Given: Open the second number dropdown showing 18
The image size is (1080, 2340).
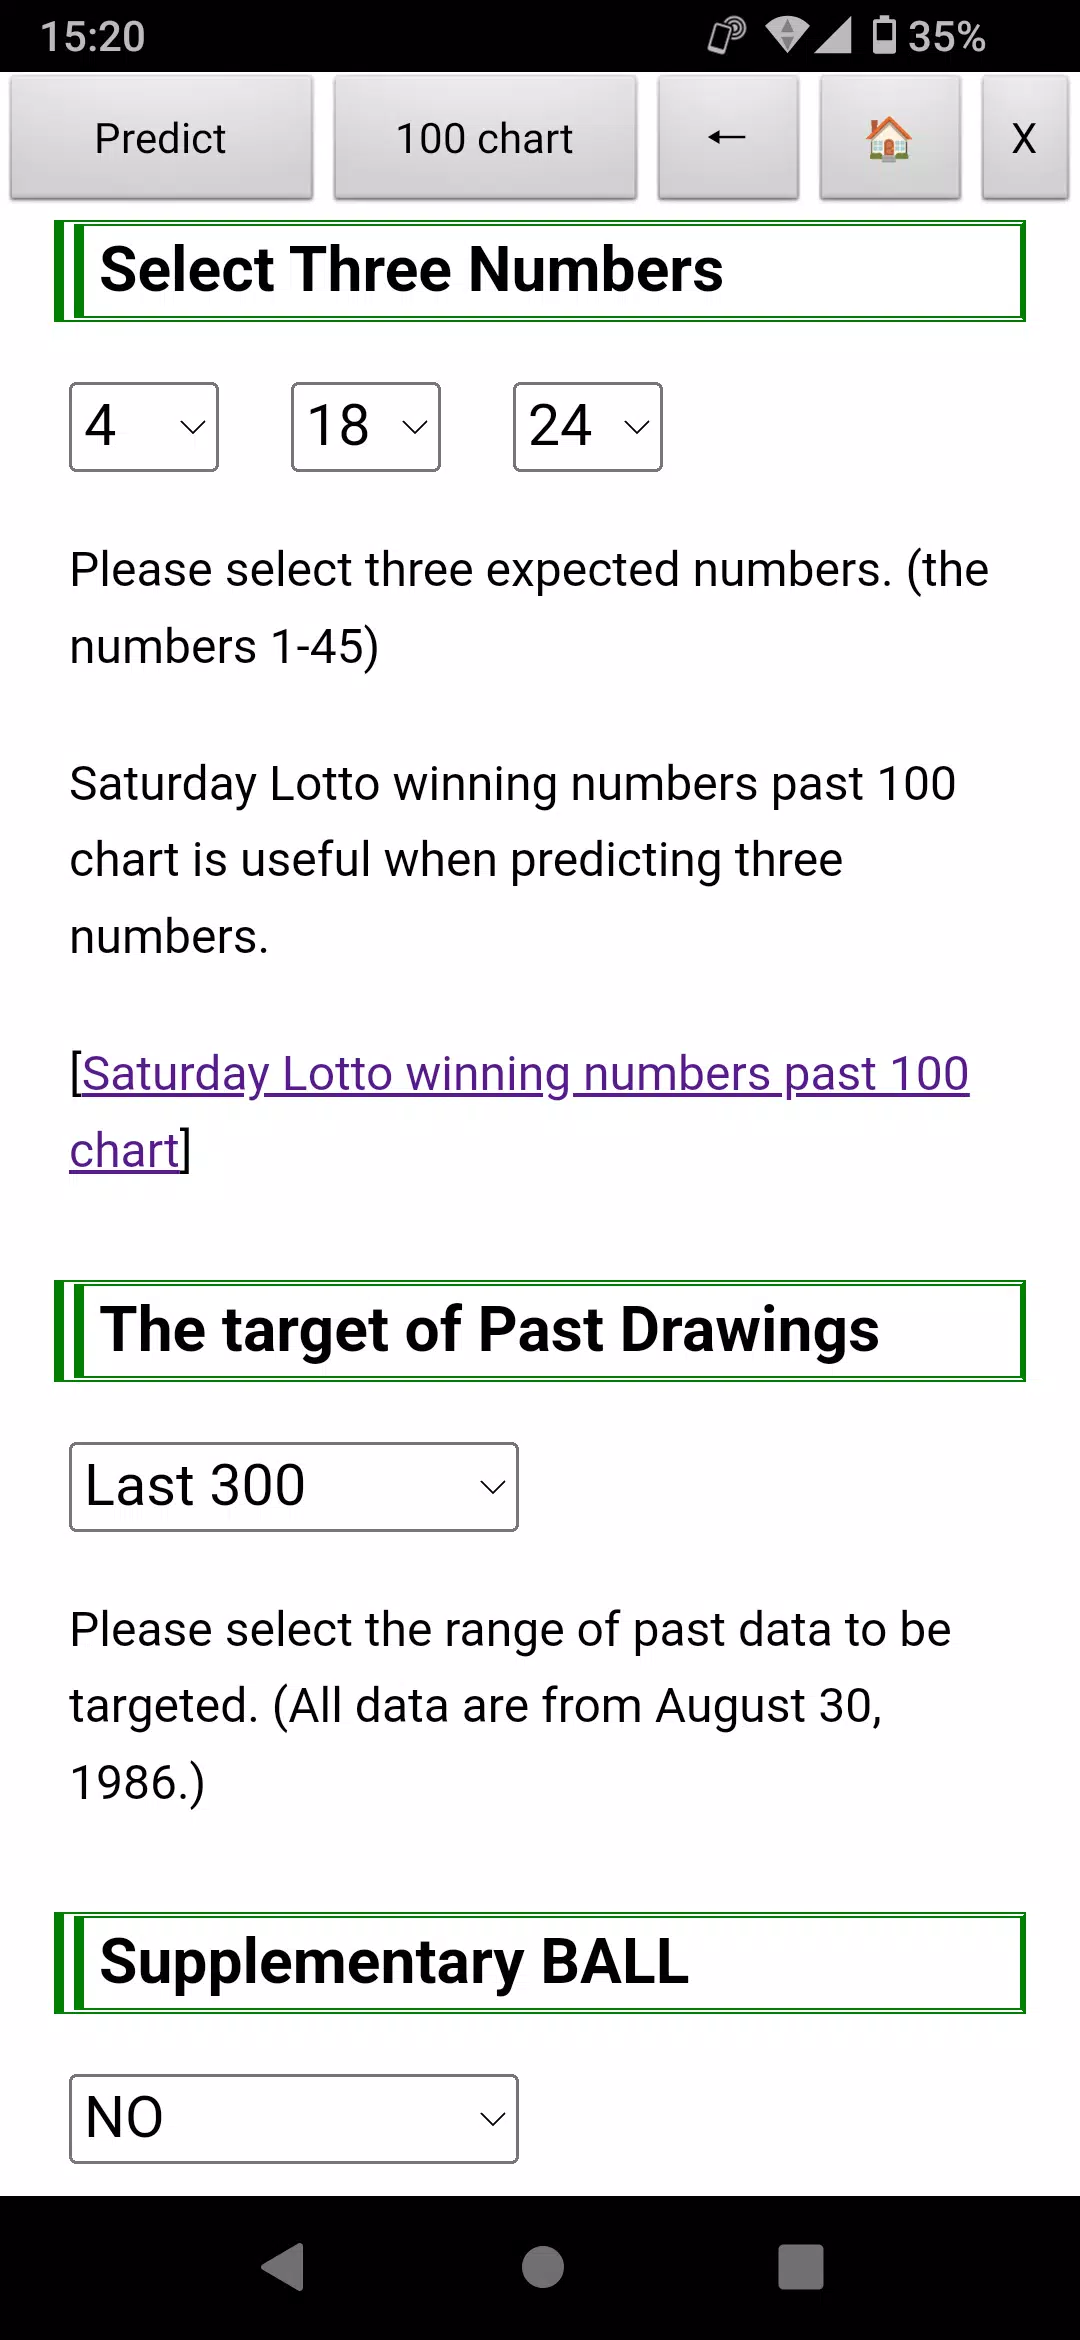Looking at the screenshot, I should [366, 427].
